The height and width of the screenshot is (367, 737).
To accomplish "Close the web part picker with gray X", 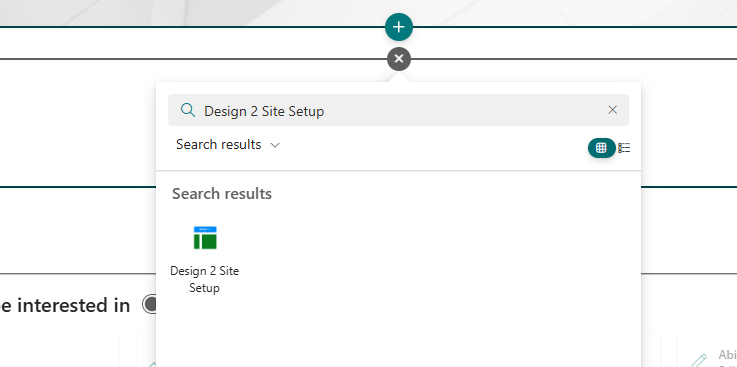I will pyautogui.click(x=399, y=59).
